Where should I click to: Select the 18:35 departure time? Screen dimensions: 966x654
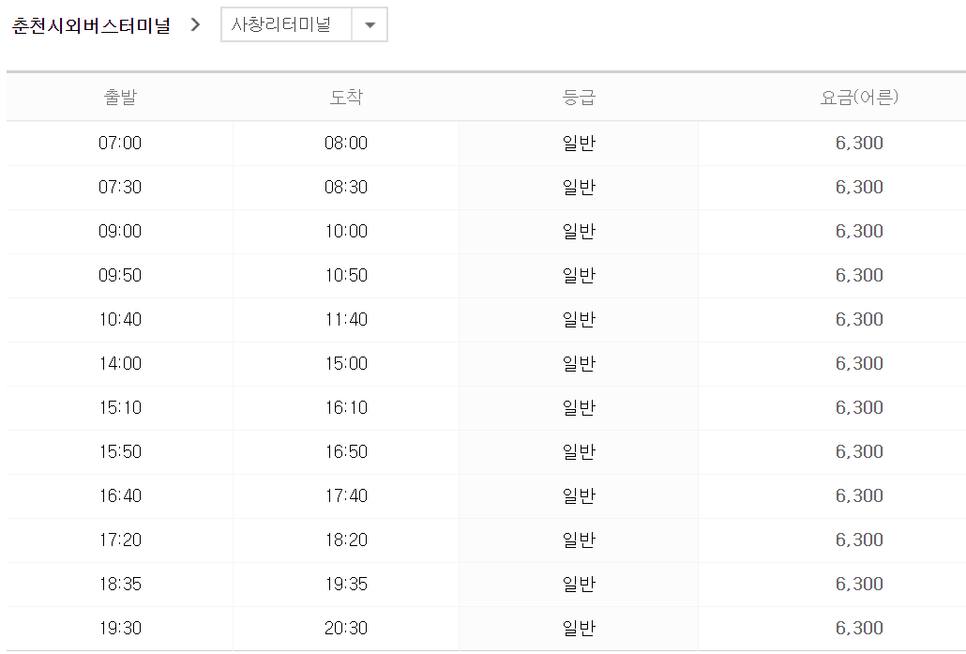[120, 583]
